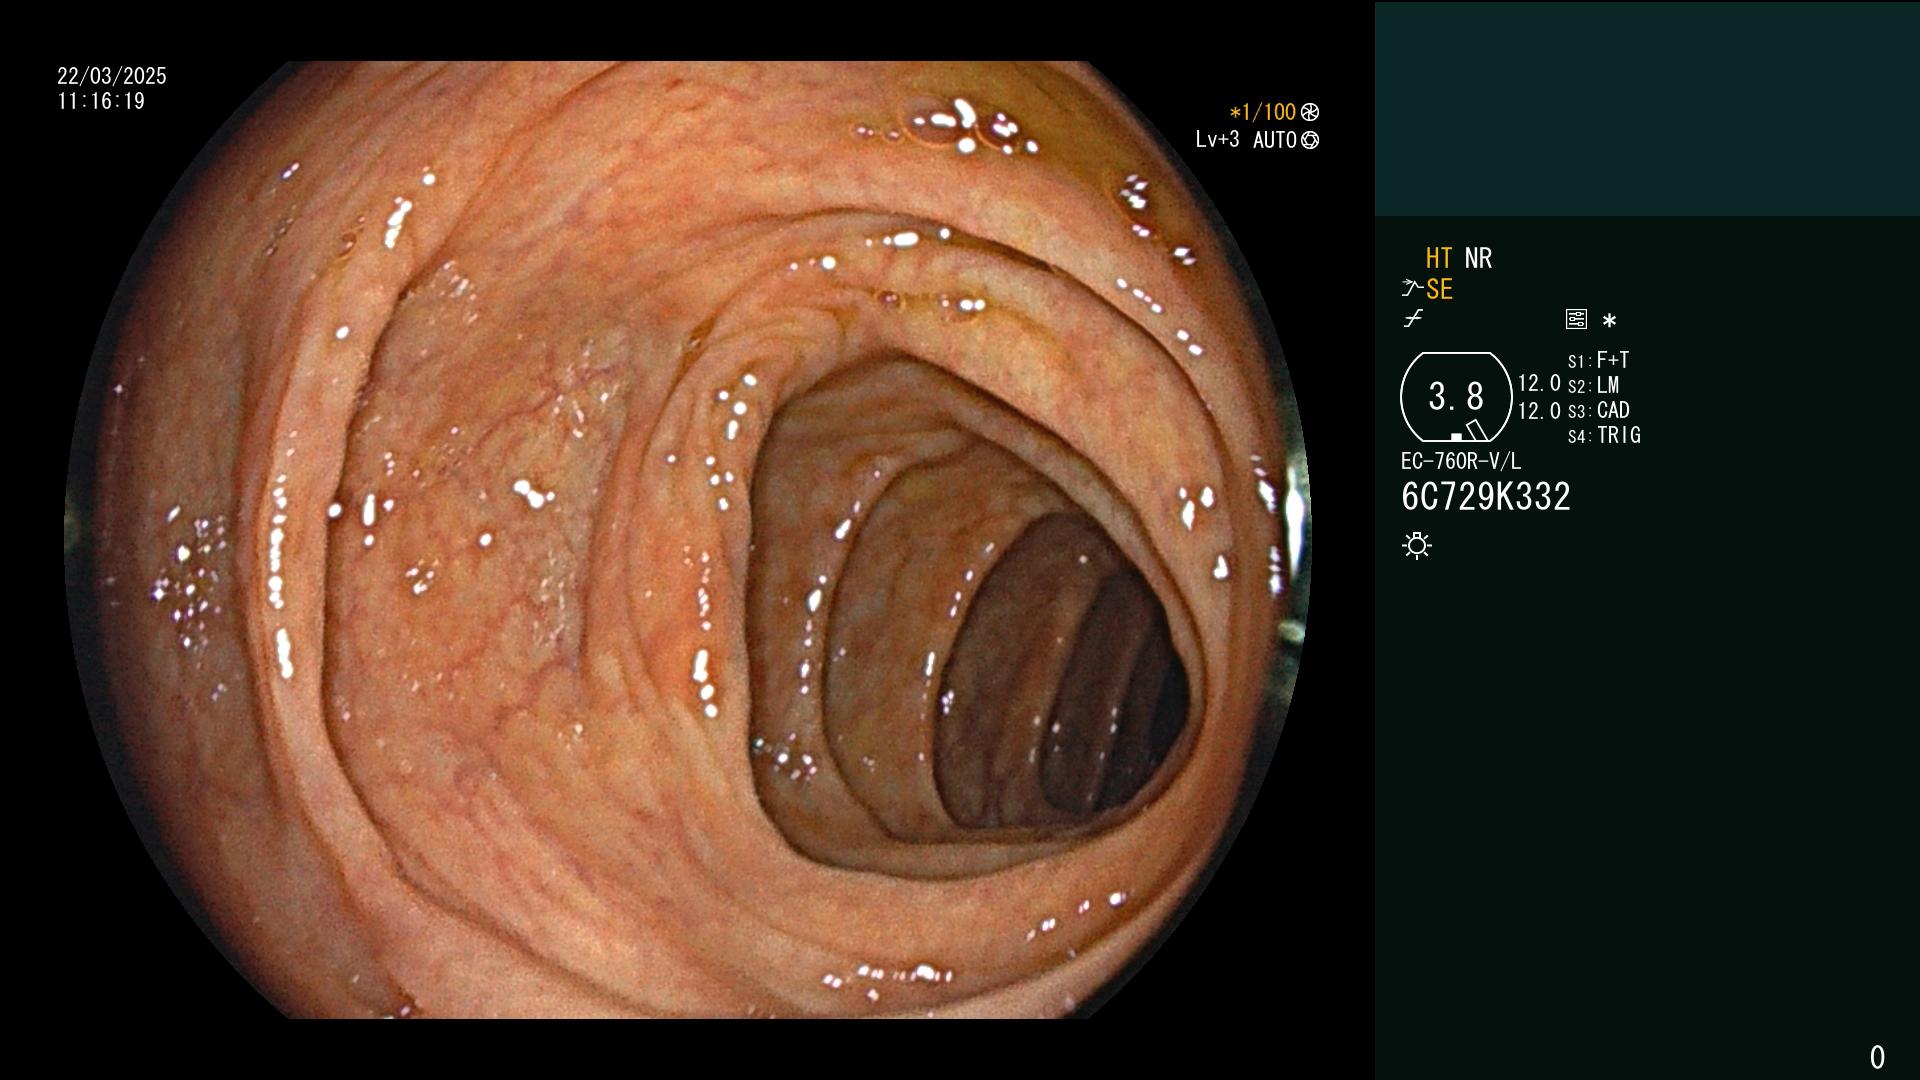Click the serial number 6C729K332

(x=1486, y=497)
